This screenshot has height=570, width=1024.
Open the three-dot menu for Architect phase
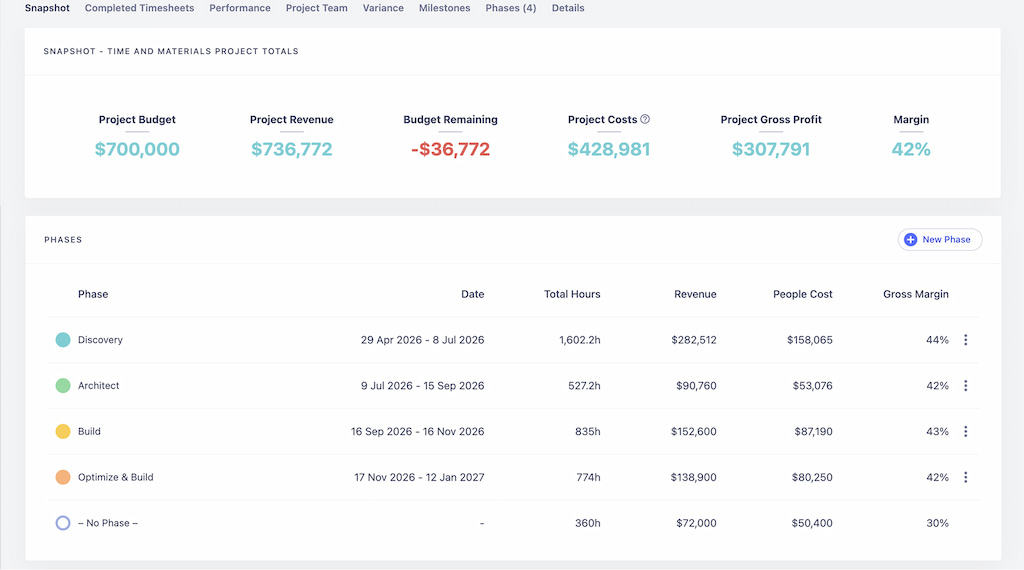coord(965,385)
